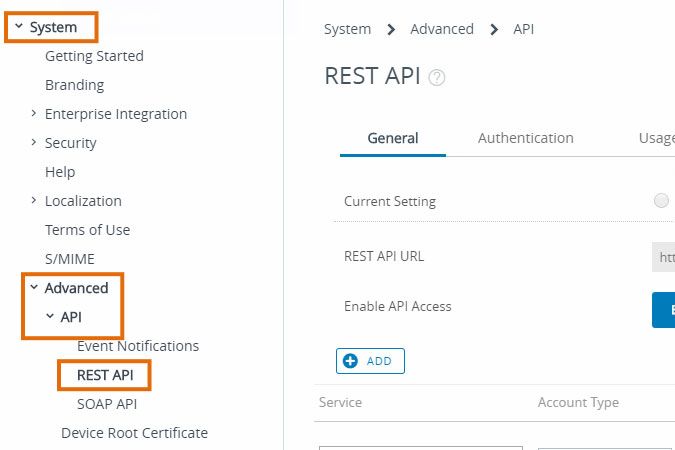The width and height of the screenshot is (675, 450).
Task: Click the plus icon on ADD button
Action: [x=351, y=361]
